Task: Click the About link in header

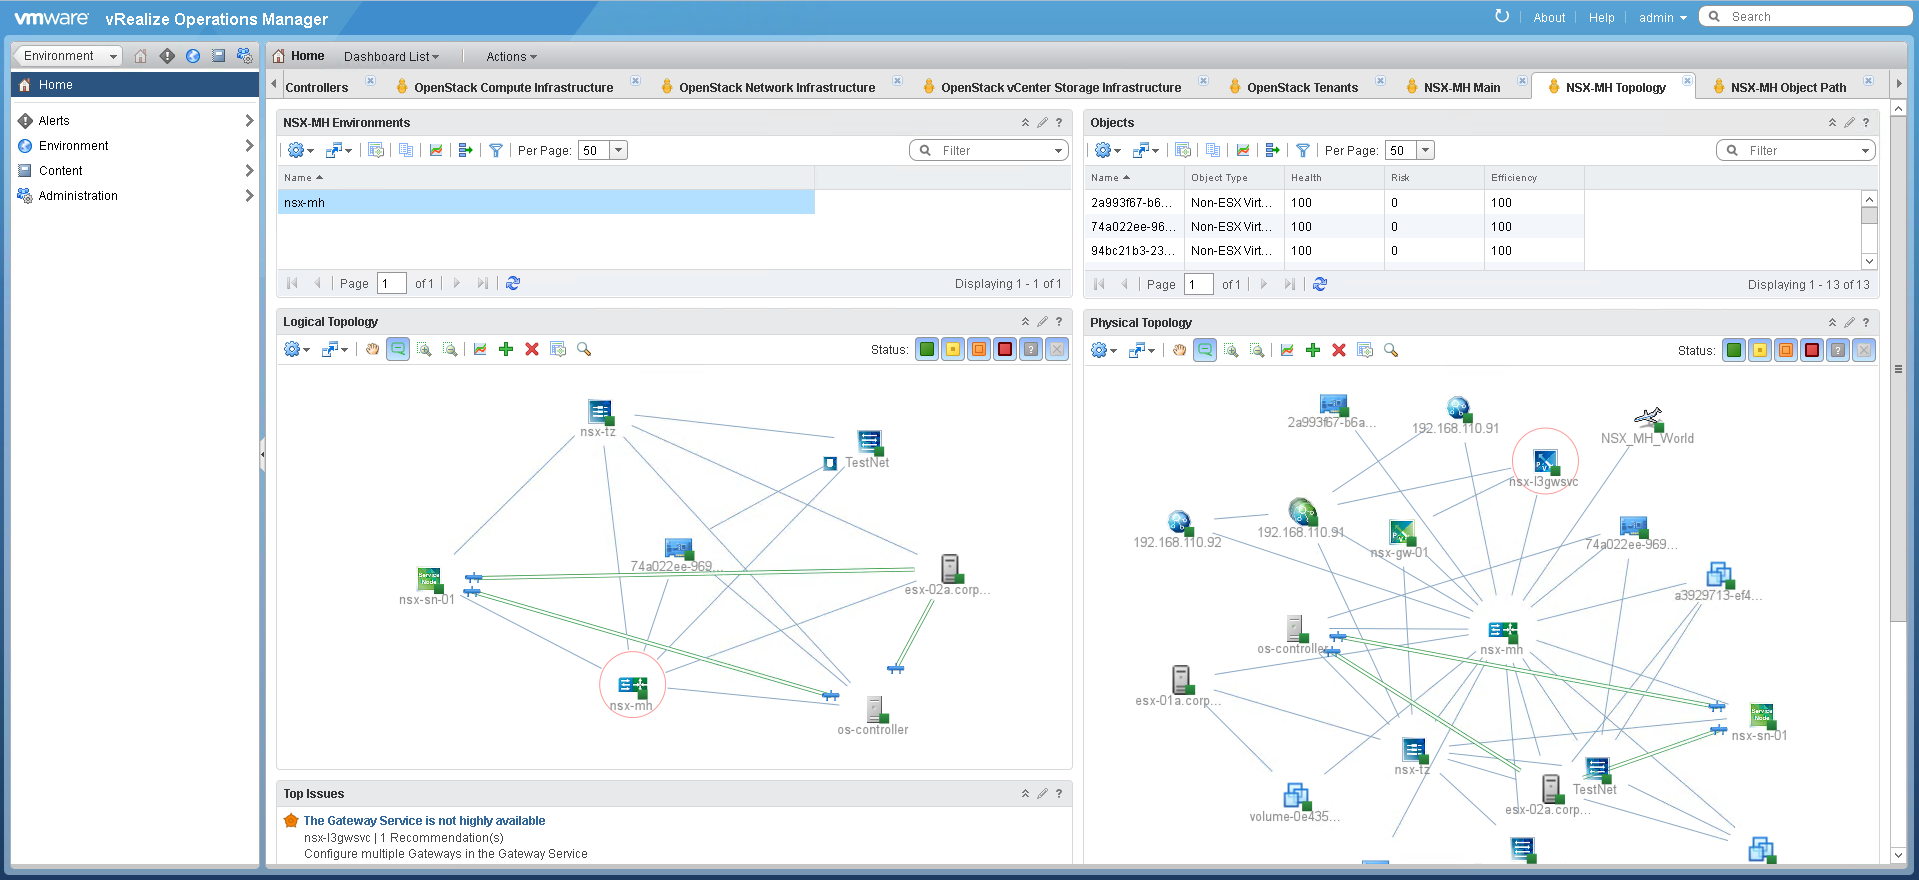Action: (1549, 18)
